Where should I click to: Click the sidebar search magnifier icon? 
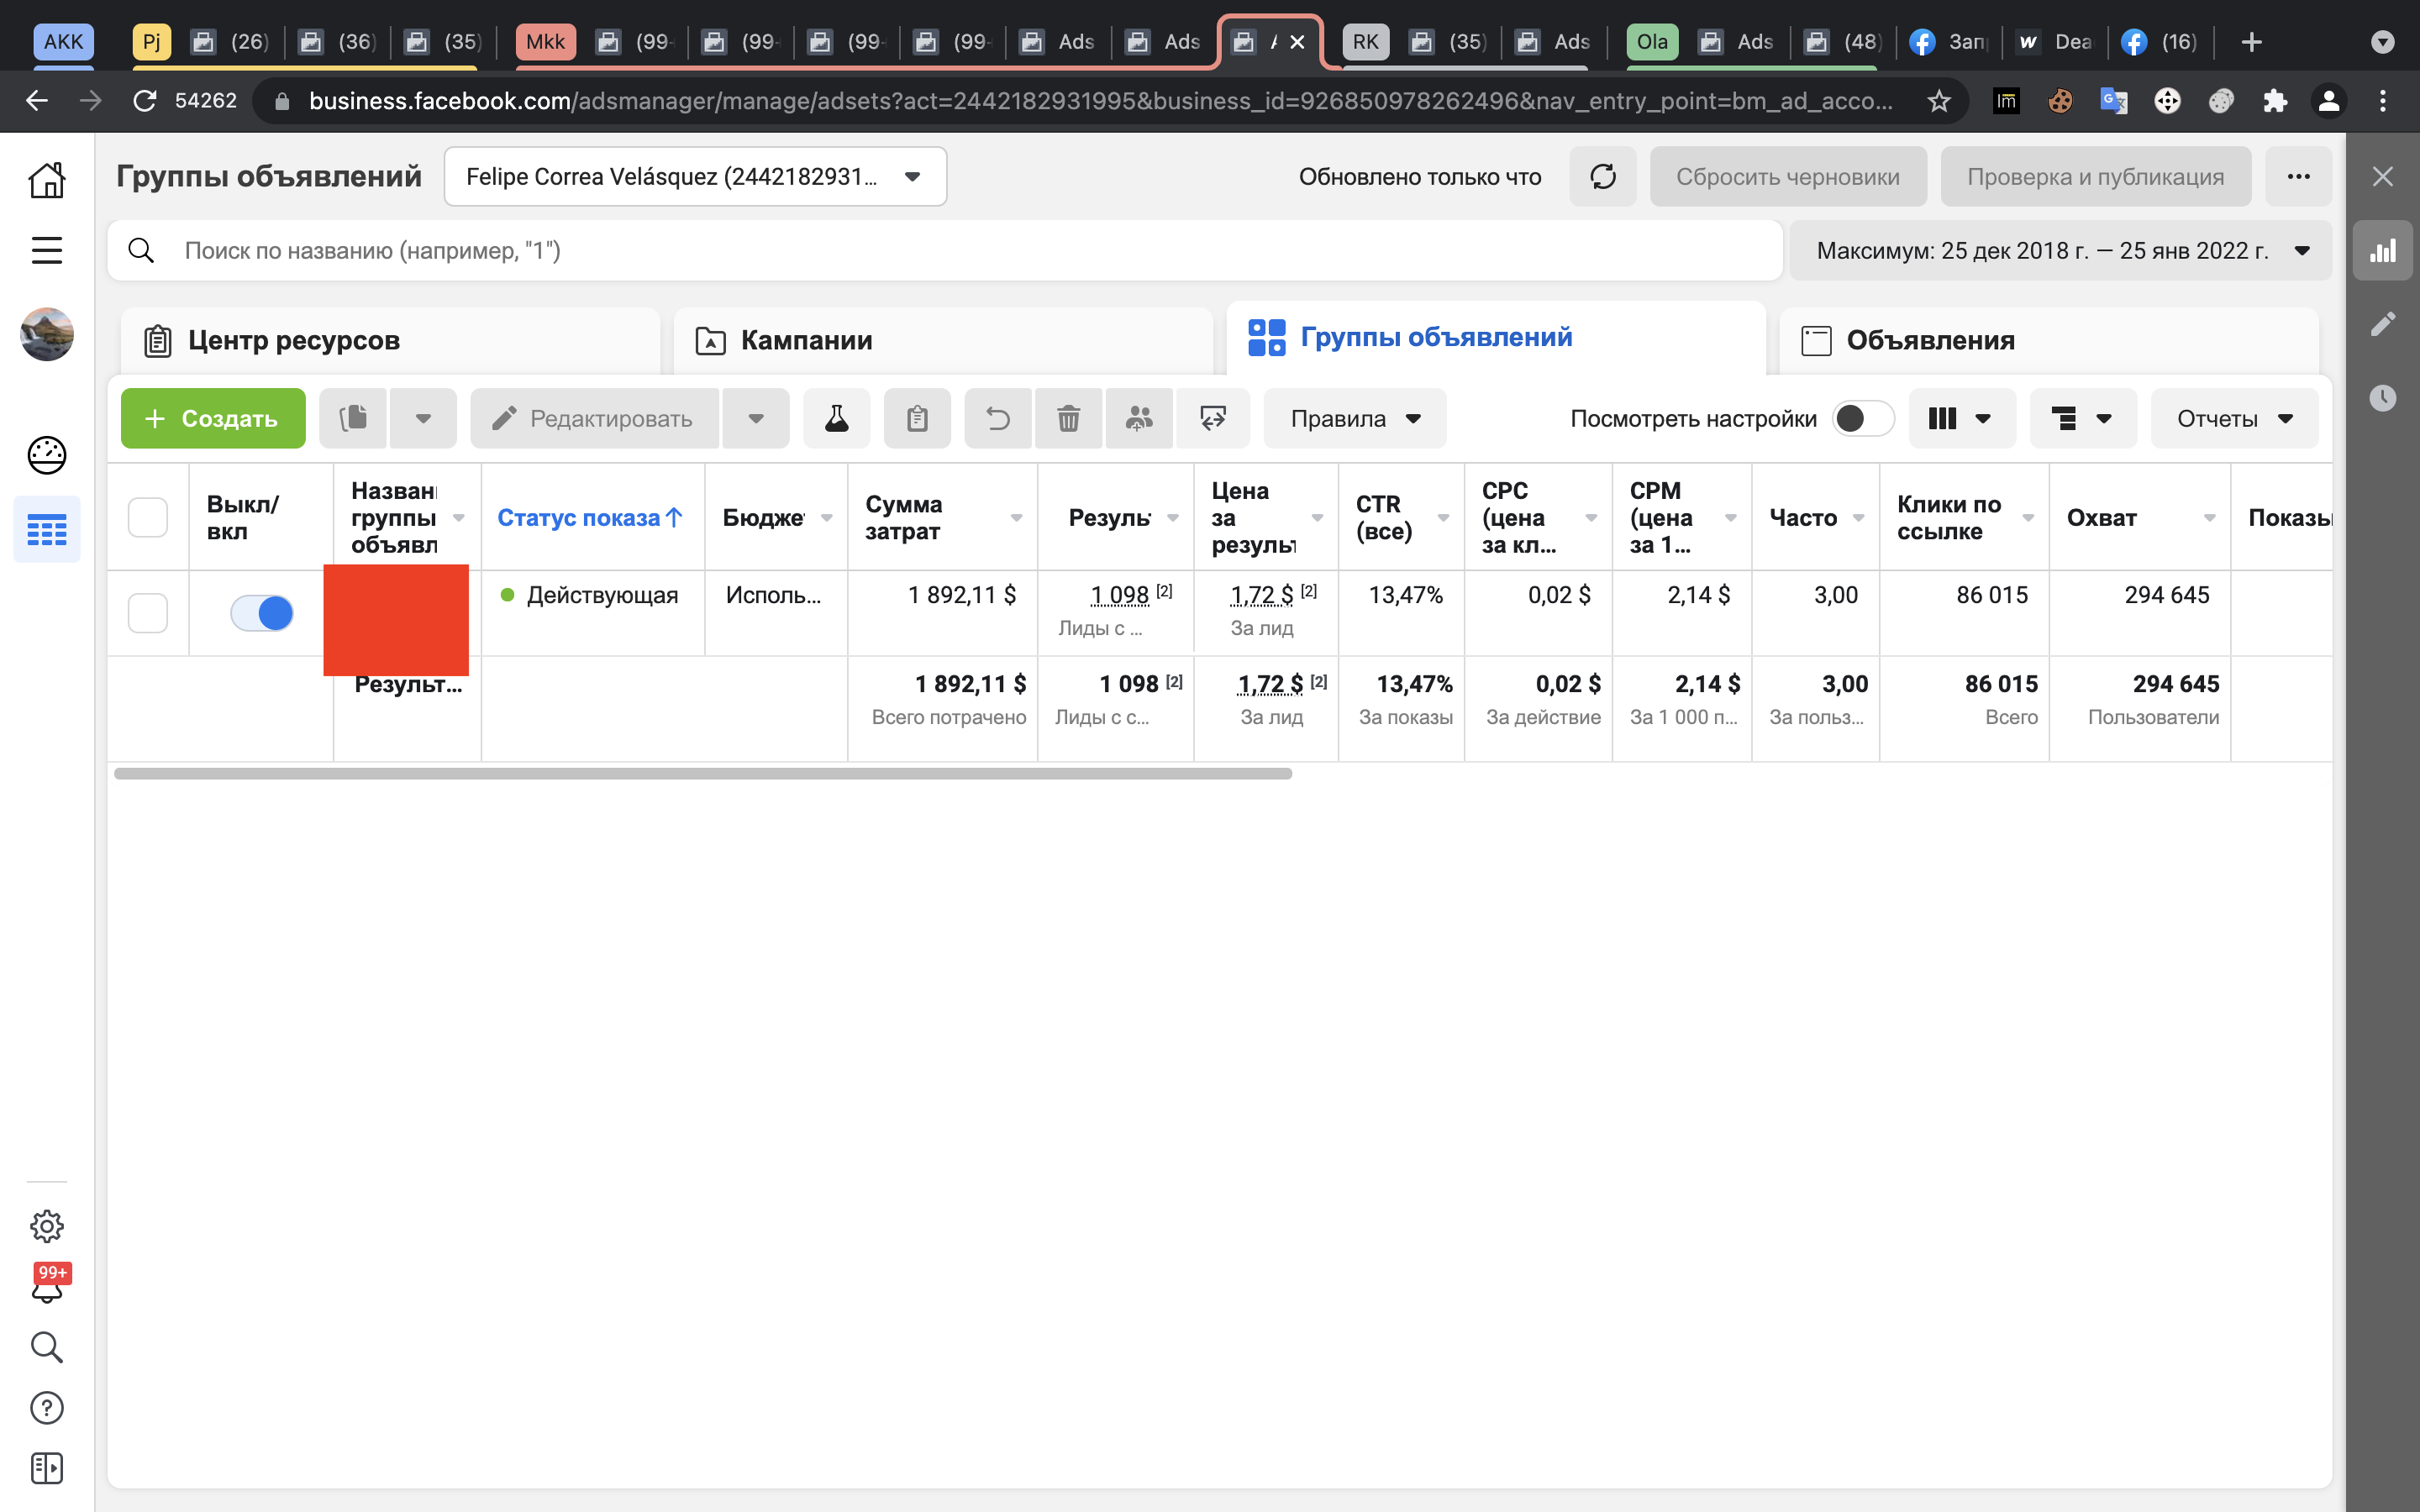[x=47, y=1347]
